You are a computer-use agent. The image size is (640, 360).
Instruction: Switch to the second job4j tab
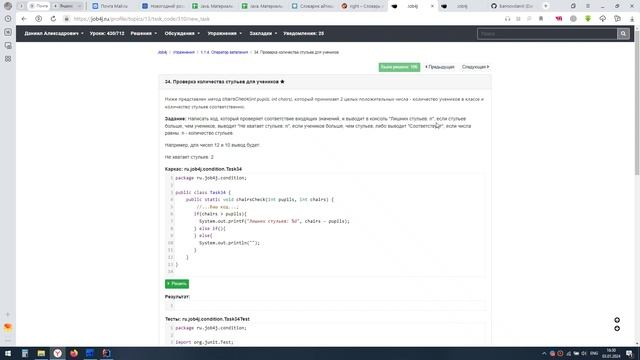461,6
